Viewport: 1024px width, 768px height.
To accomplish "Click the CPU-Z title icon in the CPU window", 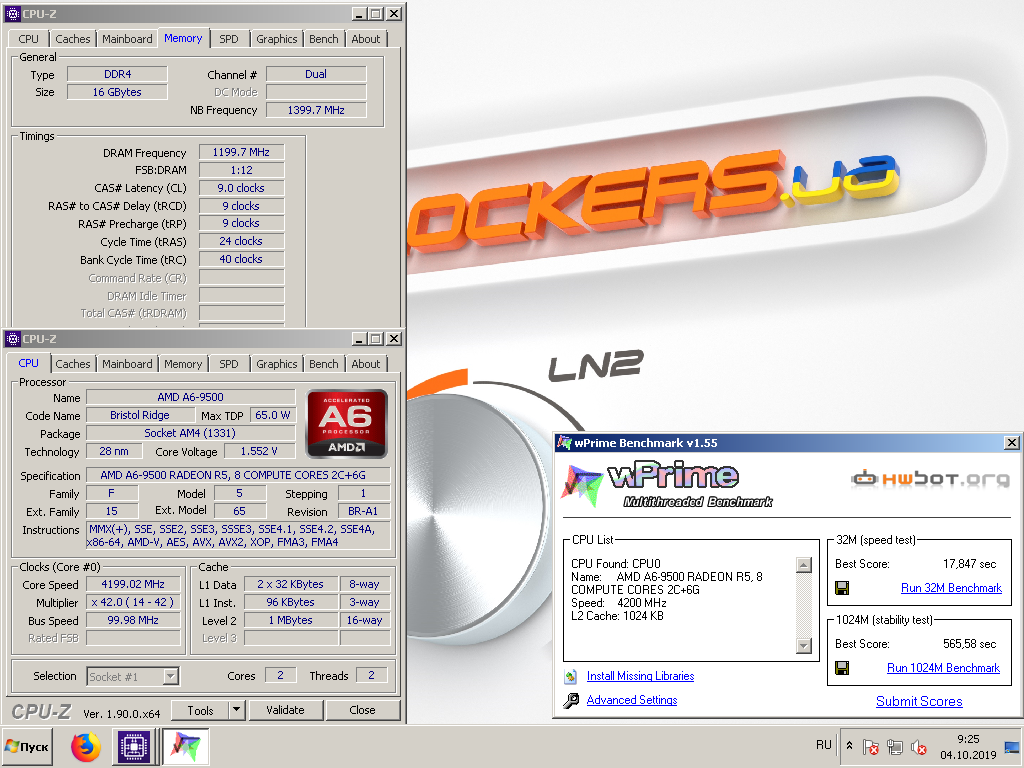I will 13,338.
